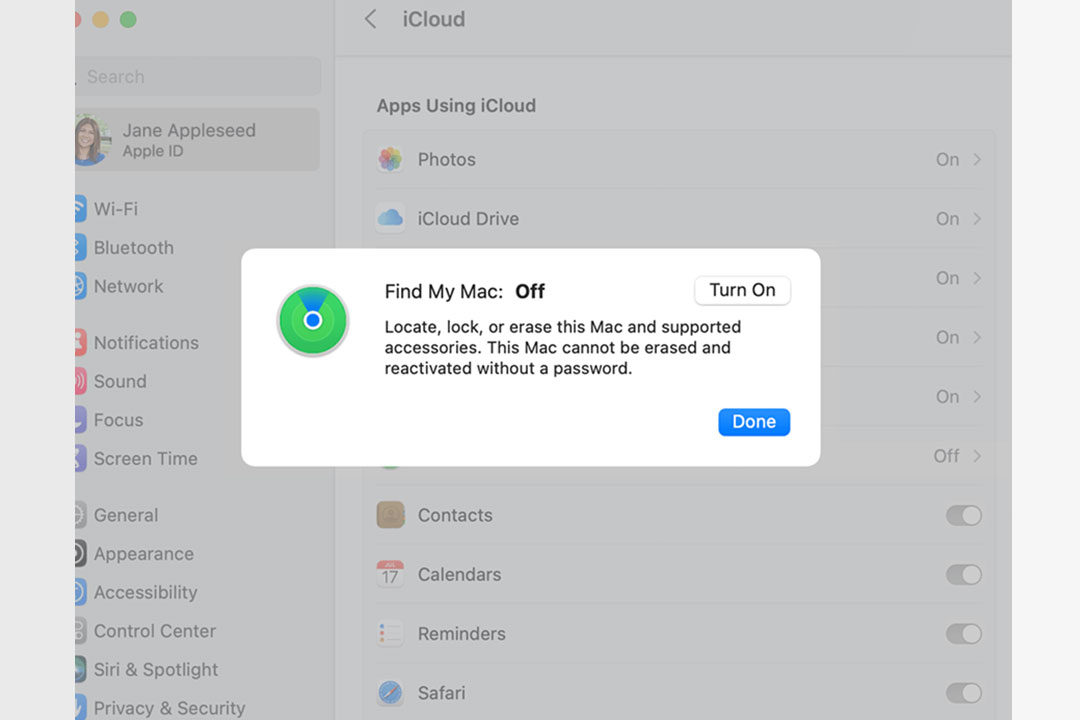This screenshot has height=720, width=1080.
Task: Click the Photos row label
Action: tap(446, 159)
